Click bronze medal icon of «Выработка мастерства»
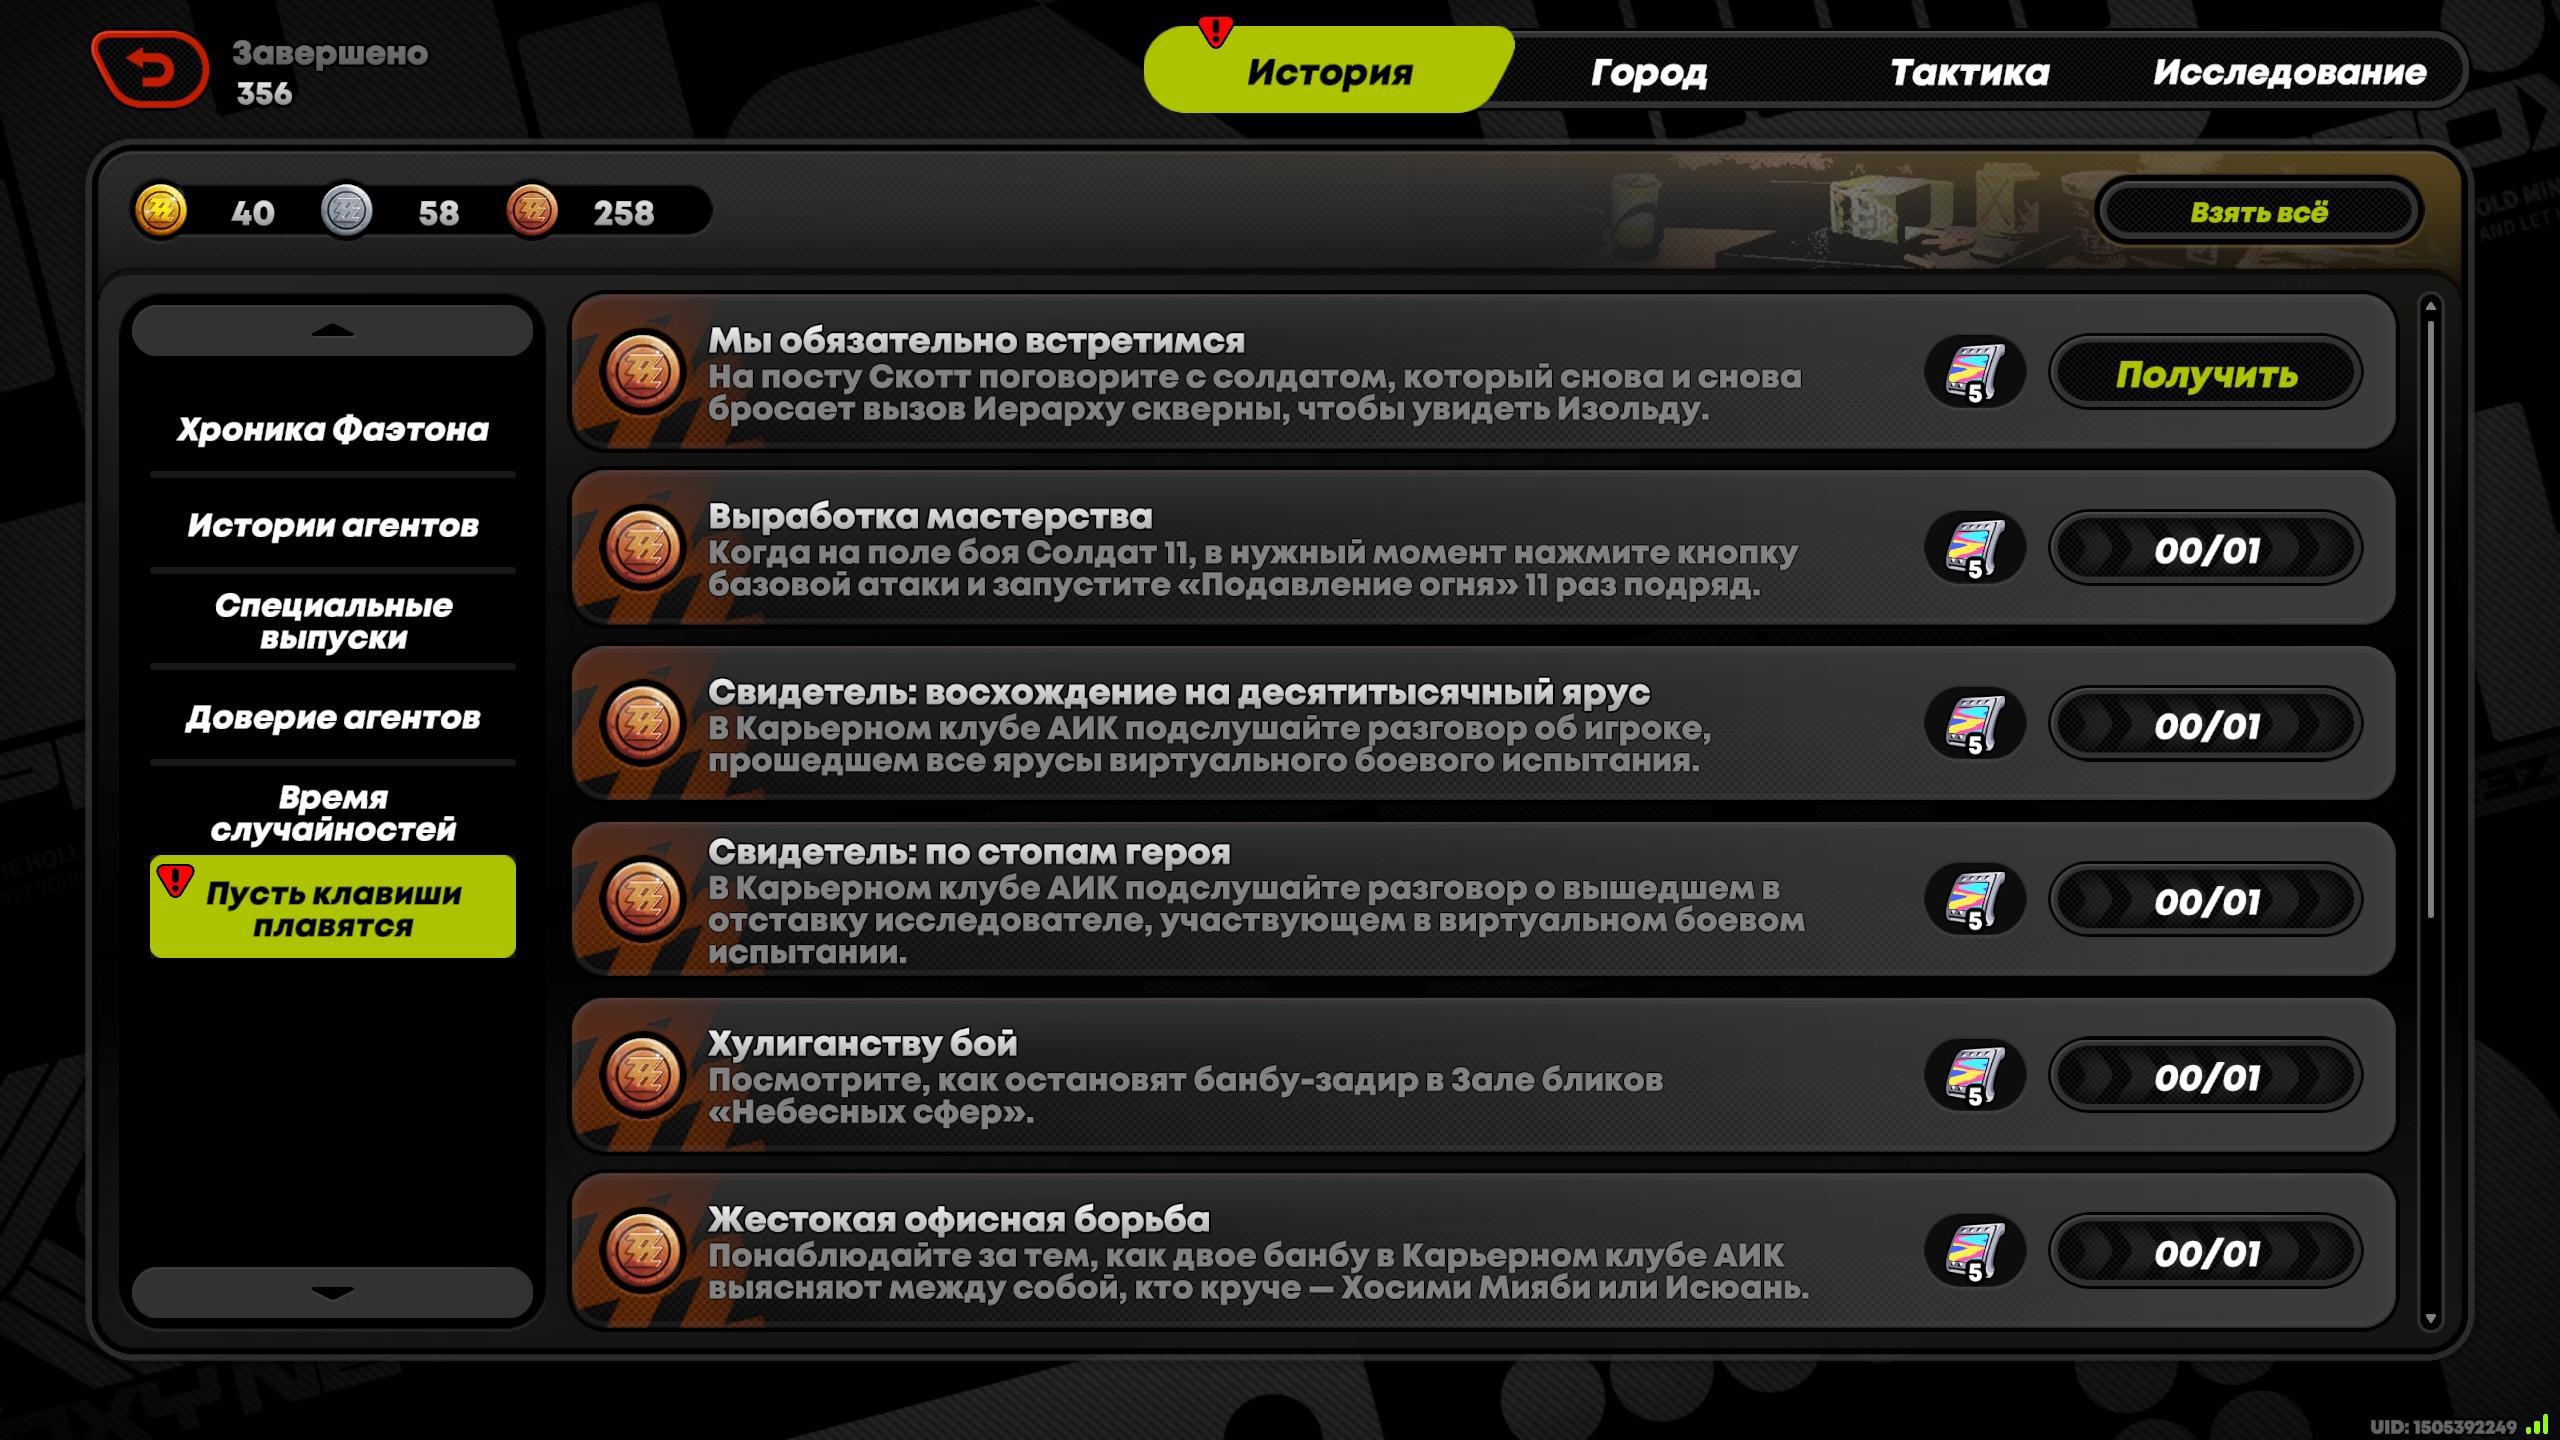Image resolution: width=2560 pixels, height=1440 pixels. point(642,548)
